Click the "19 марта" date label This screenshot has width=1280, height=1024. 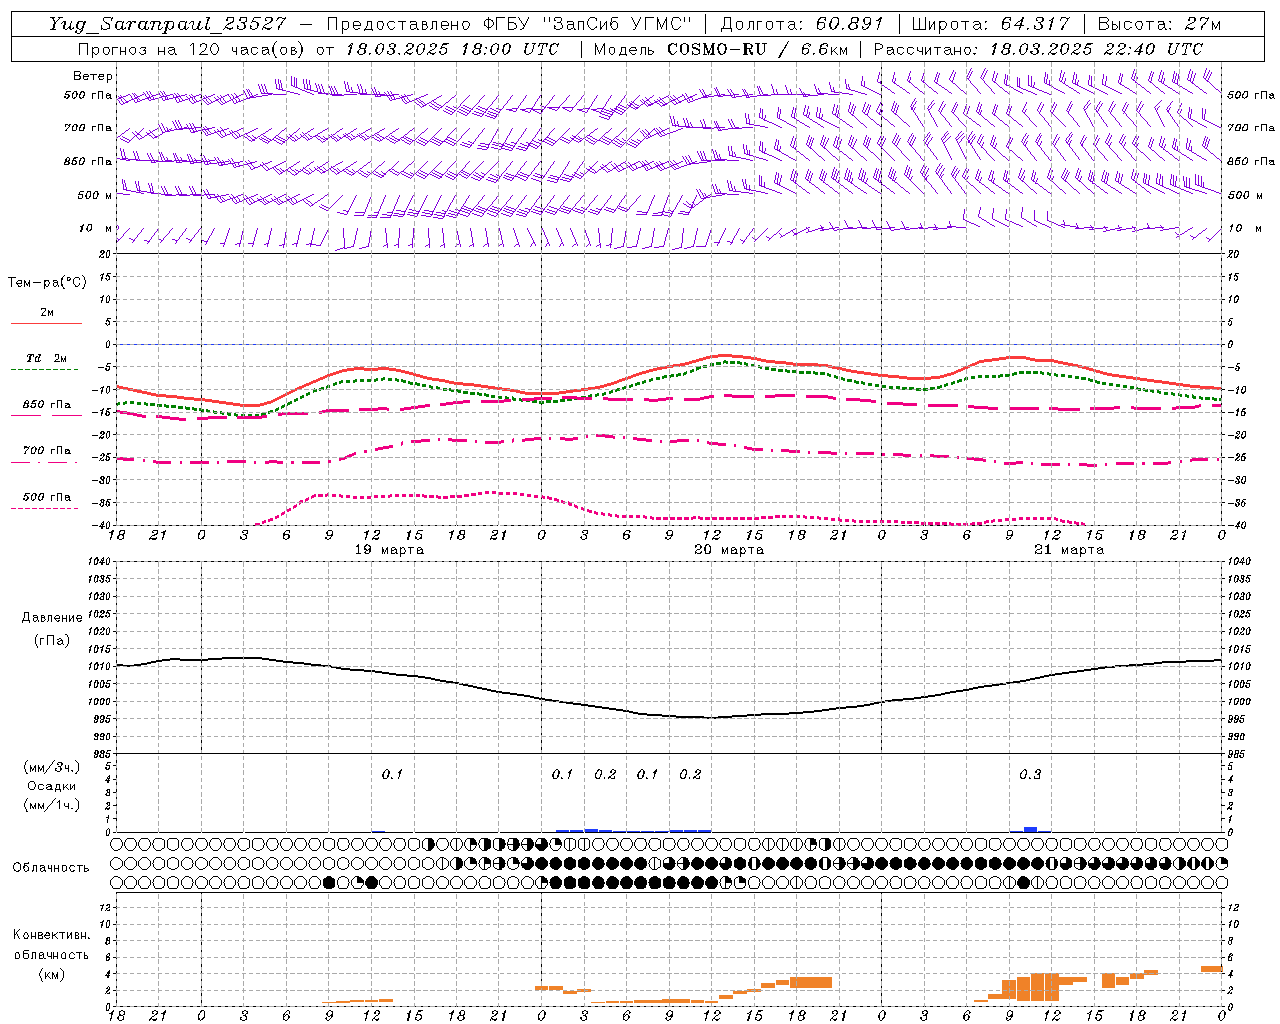click(390, 550)
